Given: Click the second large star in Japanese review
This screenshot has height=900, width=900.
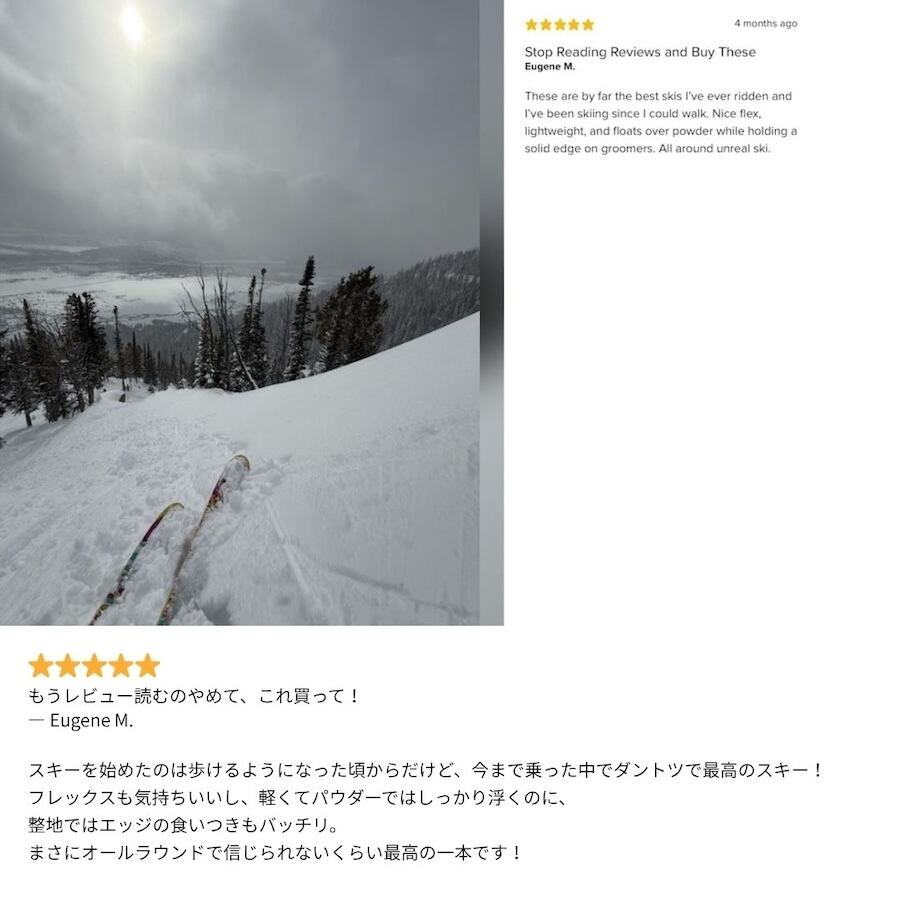Looking at the screenshot, I should pos(68,666).
